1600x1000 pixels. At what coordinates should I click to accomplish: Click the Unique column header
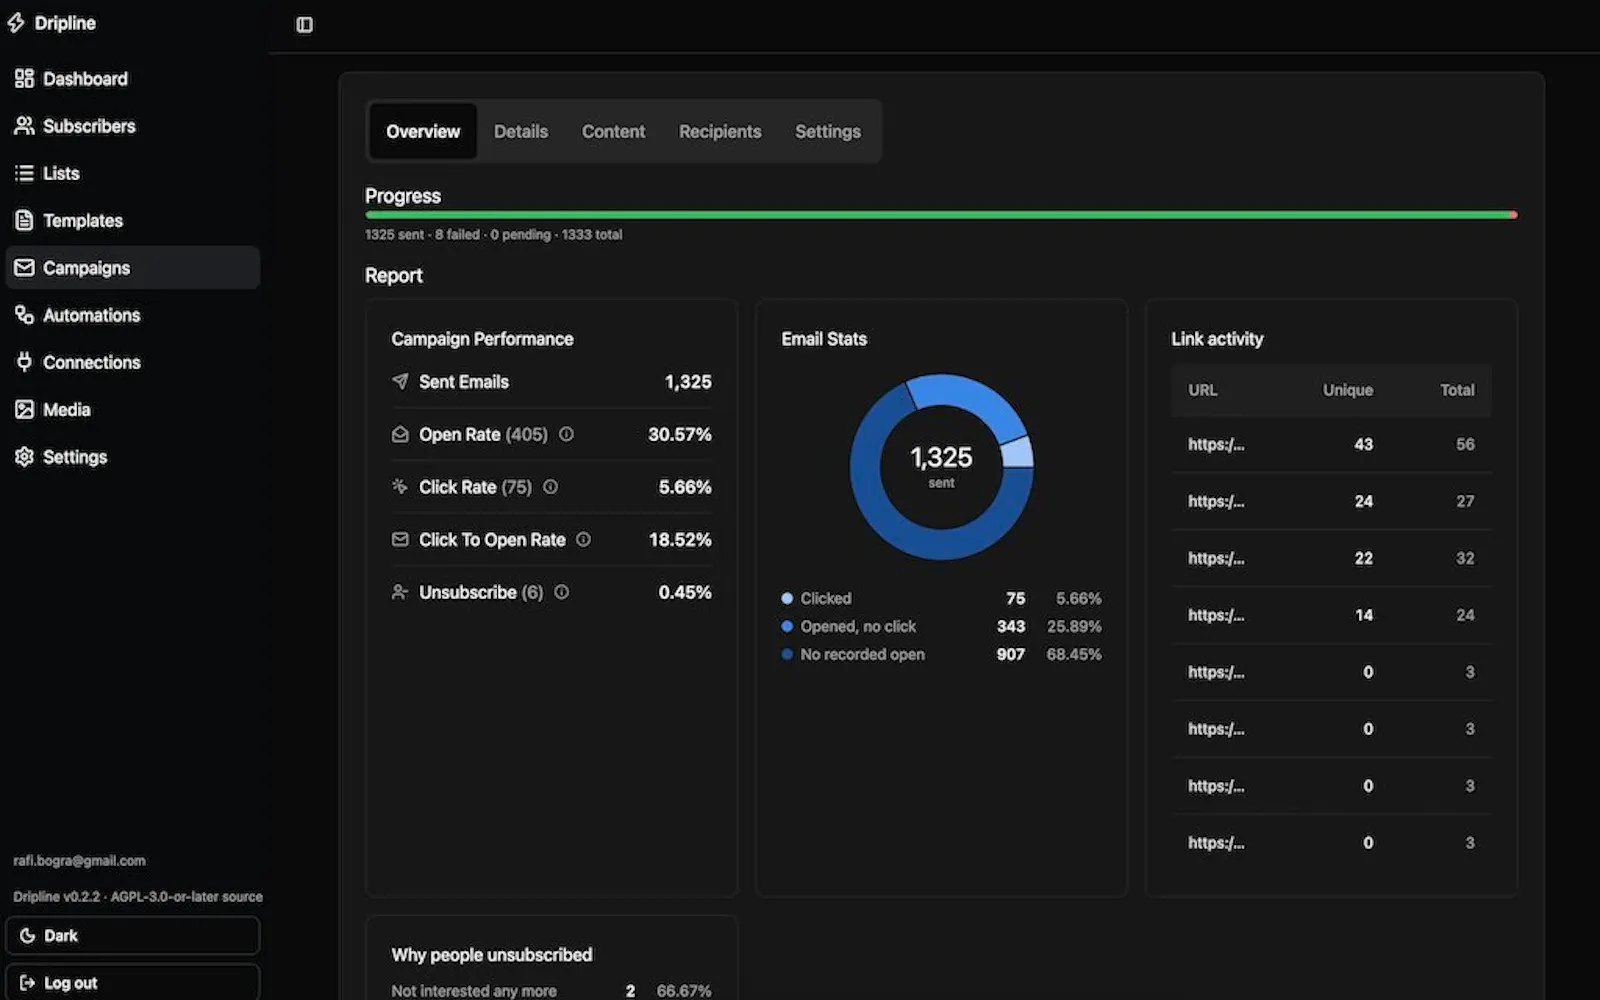tap(1348, 390)
